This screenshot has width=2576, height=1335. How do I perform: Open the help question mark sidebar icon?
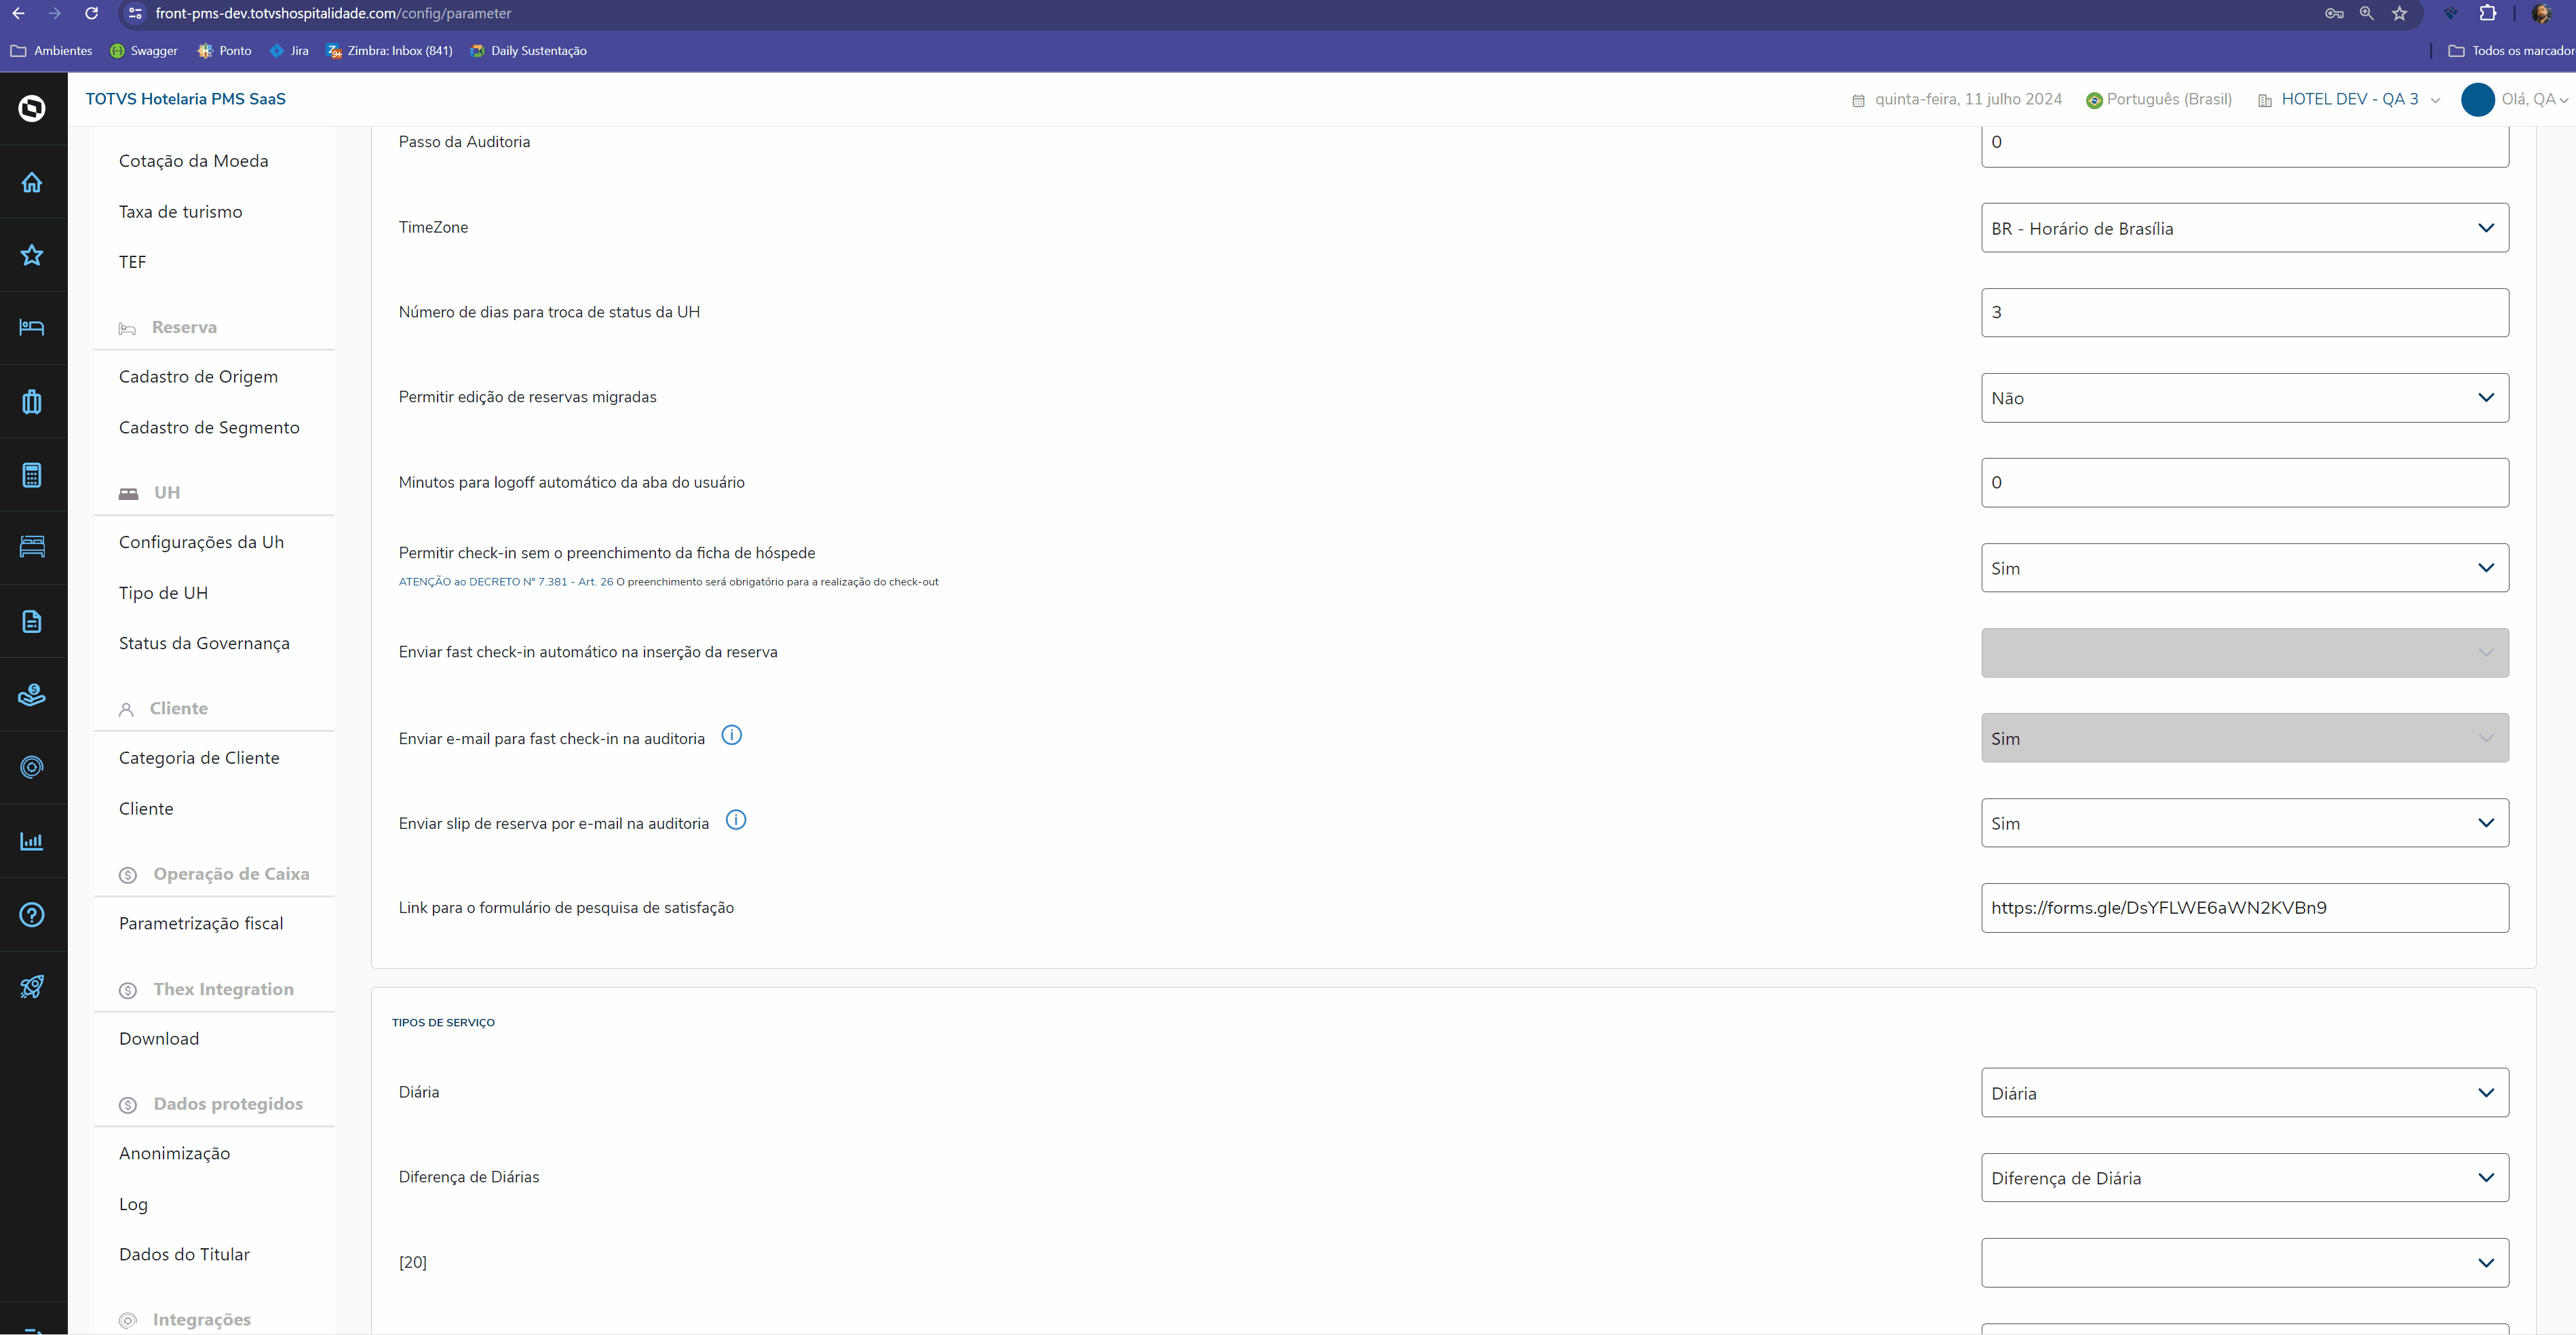click(32, 914)
